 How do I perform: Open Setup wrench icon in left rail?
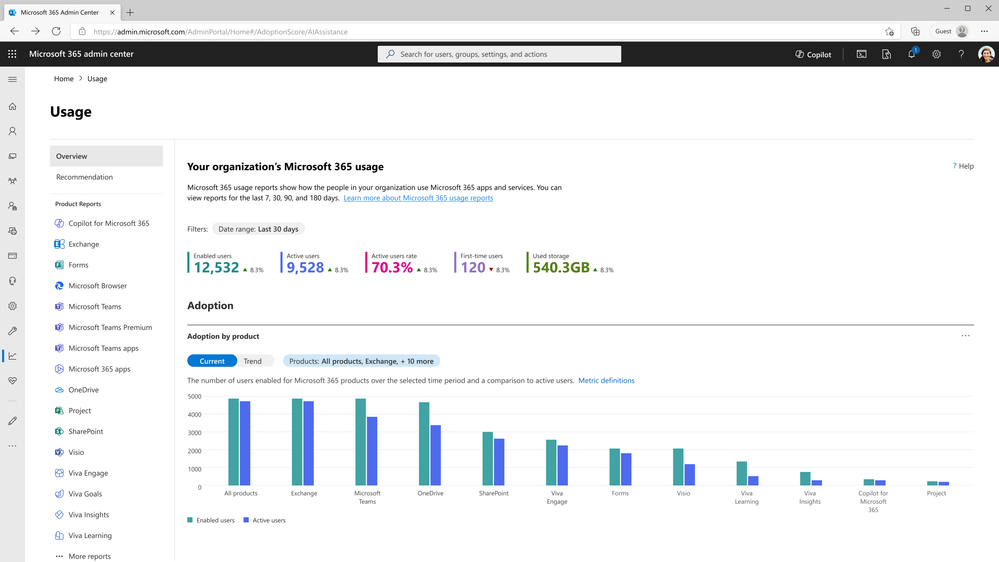[12, 331]
